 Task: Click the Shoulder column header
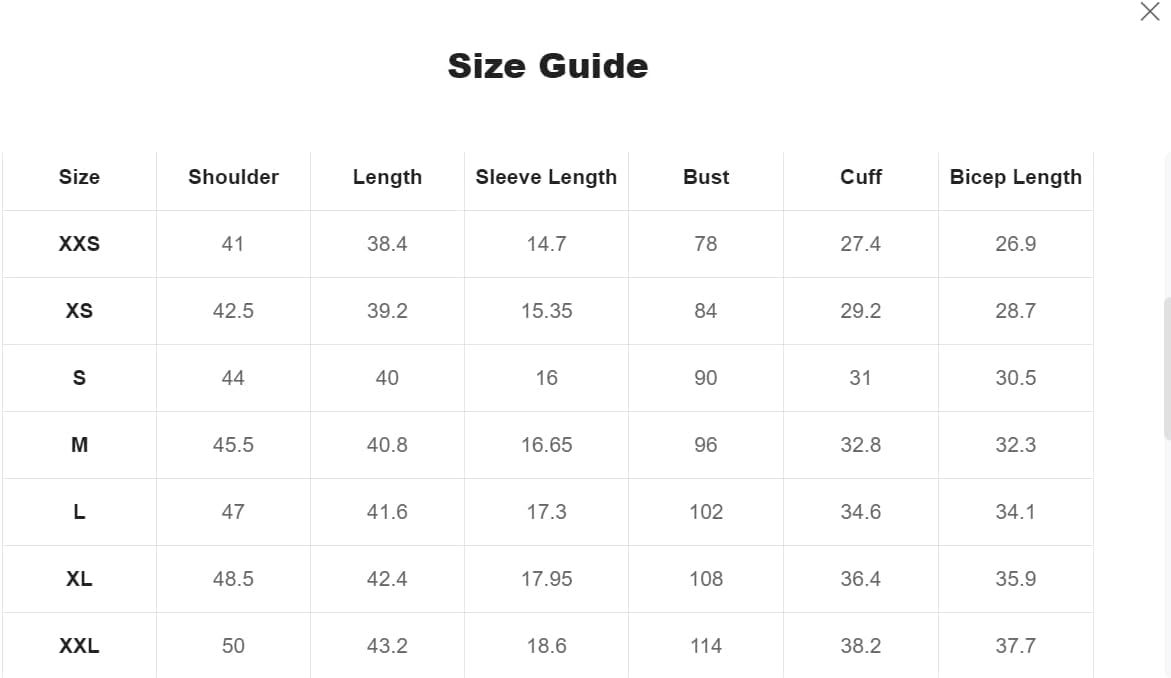(233, 177)
